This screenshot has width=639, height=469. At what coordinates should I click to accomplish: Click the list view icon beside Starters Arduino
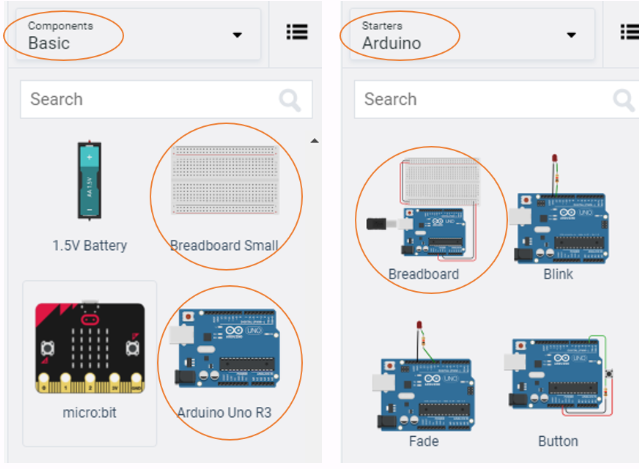point(630,32)
